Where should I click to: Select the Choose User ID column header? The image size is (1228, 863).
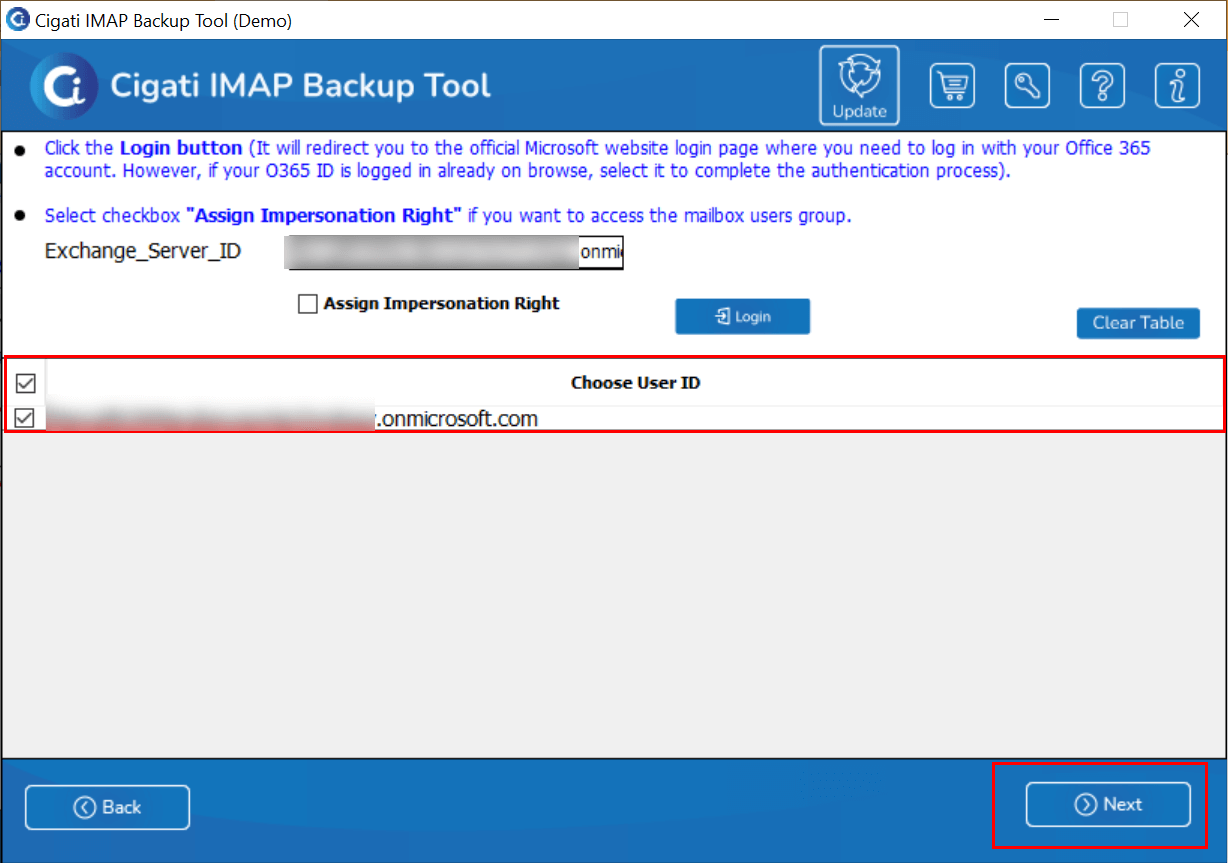(635, 383)
